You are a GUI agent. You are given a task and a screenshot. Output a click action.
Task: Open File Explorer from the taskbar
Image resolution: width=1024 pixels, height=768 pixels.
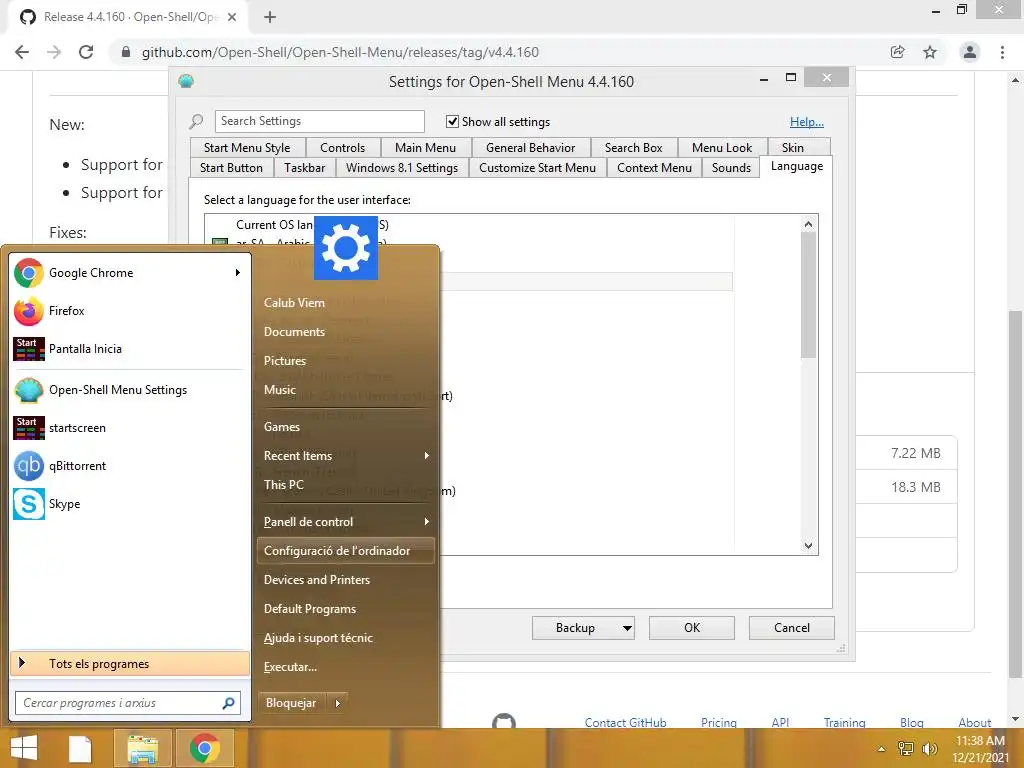tap(142, 748)
